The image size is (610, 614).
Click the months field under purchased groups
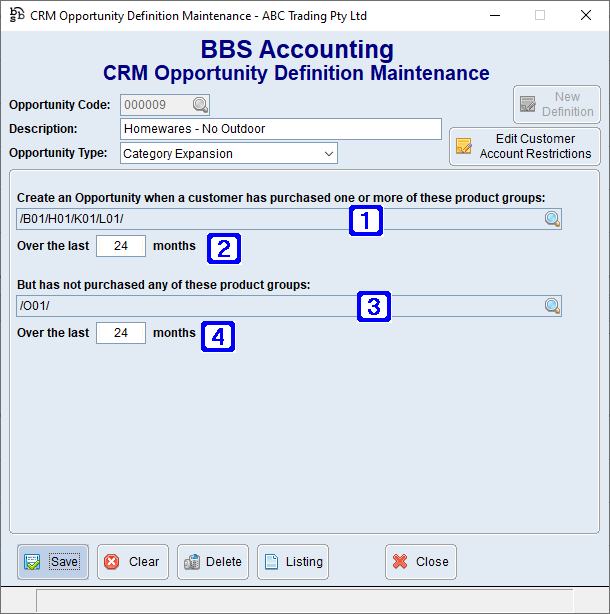click(x=121, y=246)
